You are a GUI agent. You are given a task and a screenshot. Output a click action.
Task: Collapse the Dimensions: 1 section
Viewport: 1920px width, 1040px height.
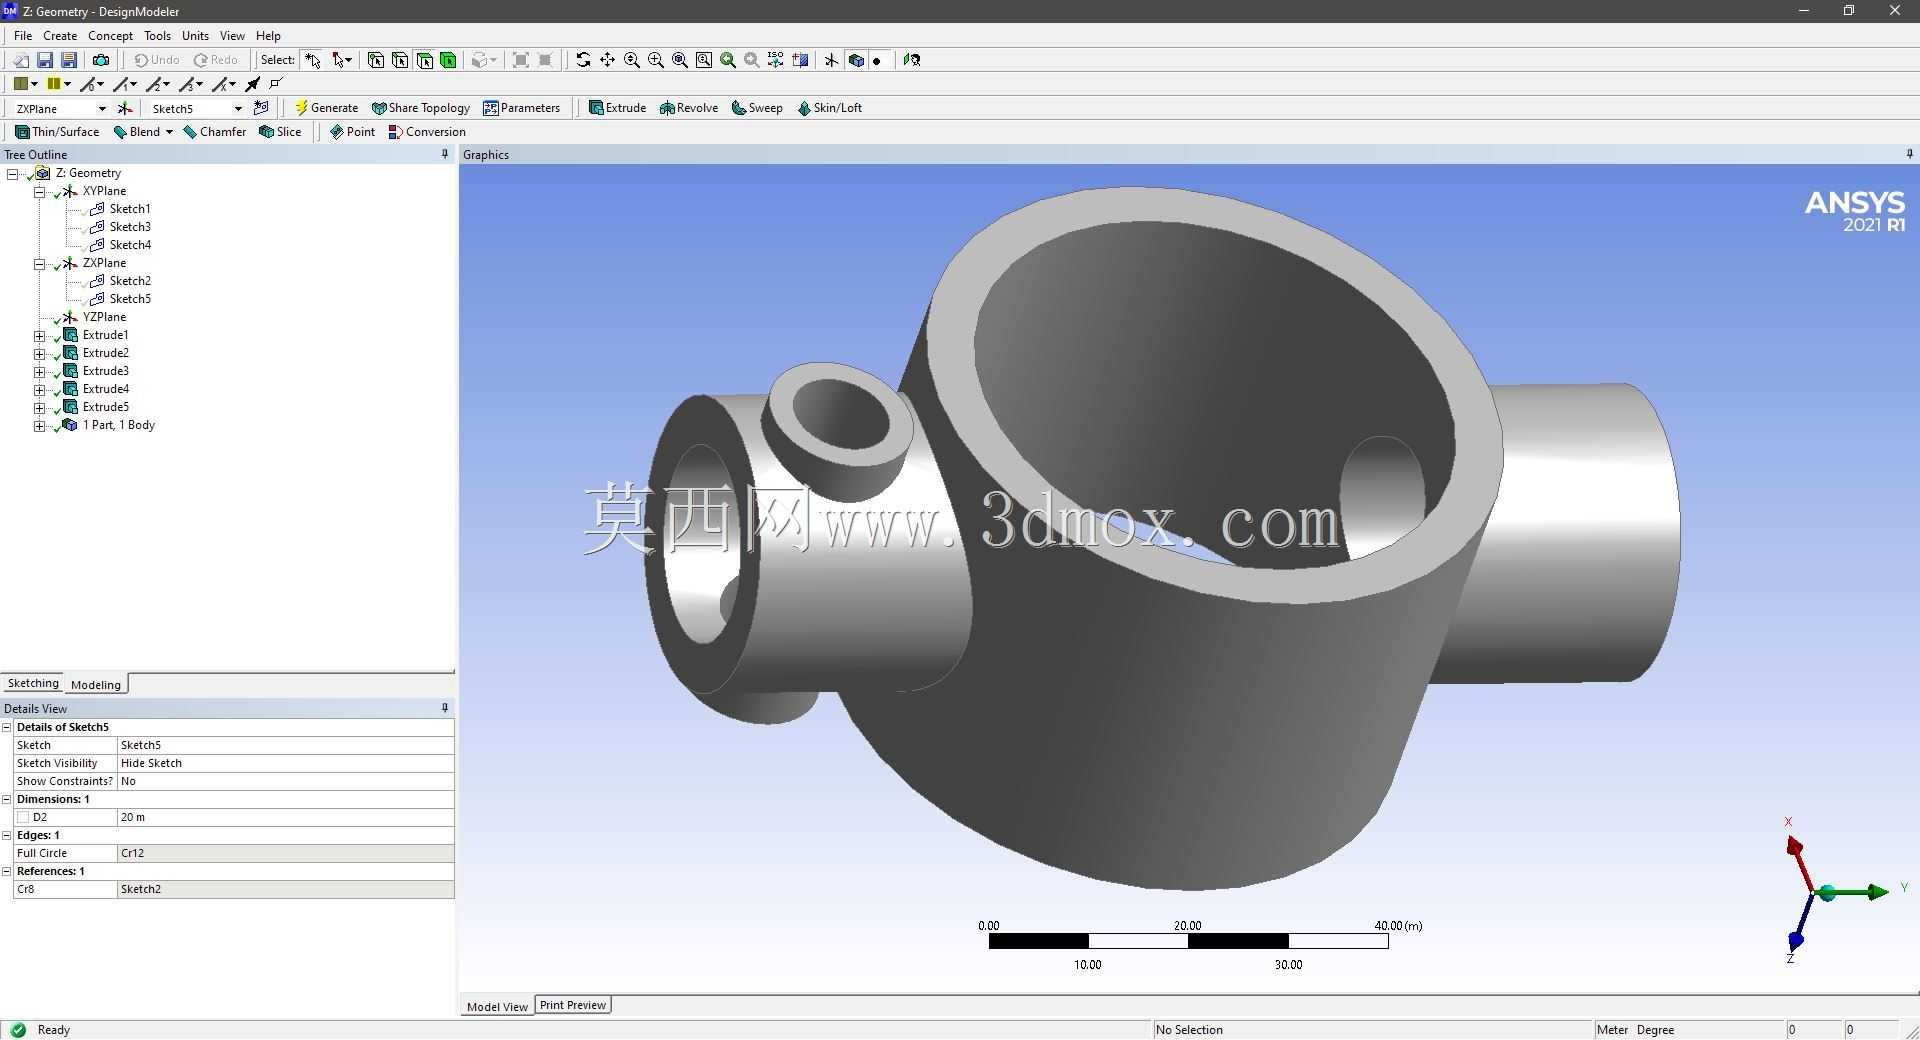pyautogui.click(x=7, y=799)
